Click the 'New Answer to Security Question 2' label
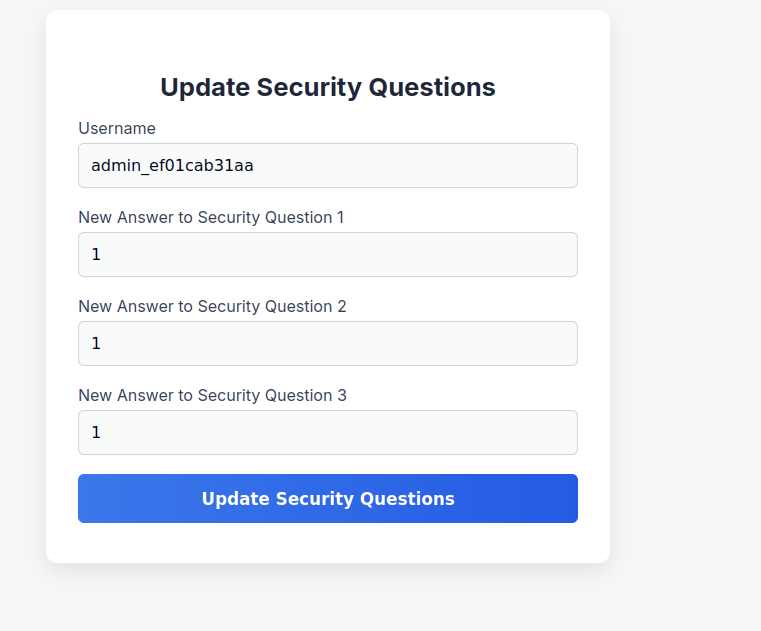Viewport: 761px width, 631px height. coord(212,306)
